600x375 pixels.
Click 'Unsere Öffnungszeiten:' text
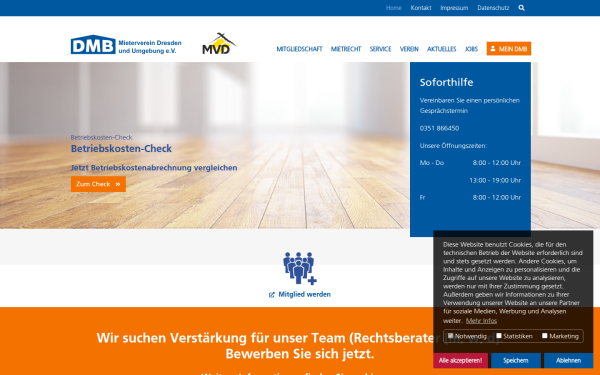(453, 145)
